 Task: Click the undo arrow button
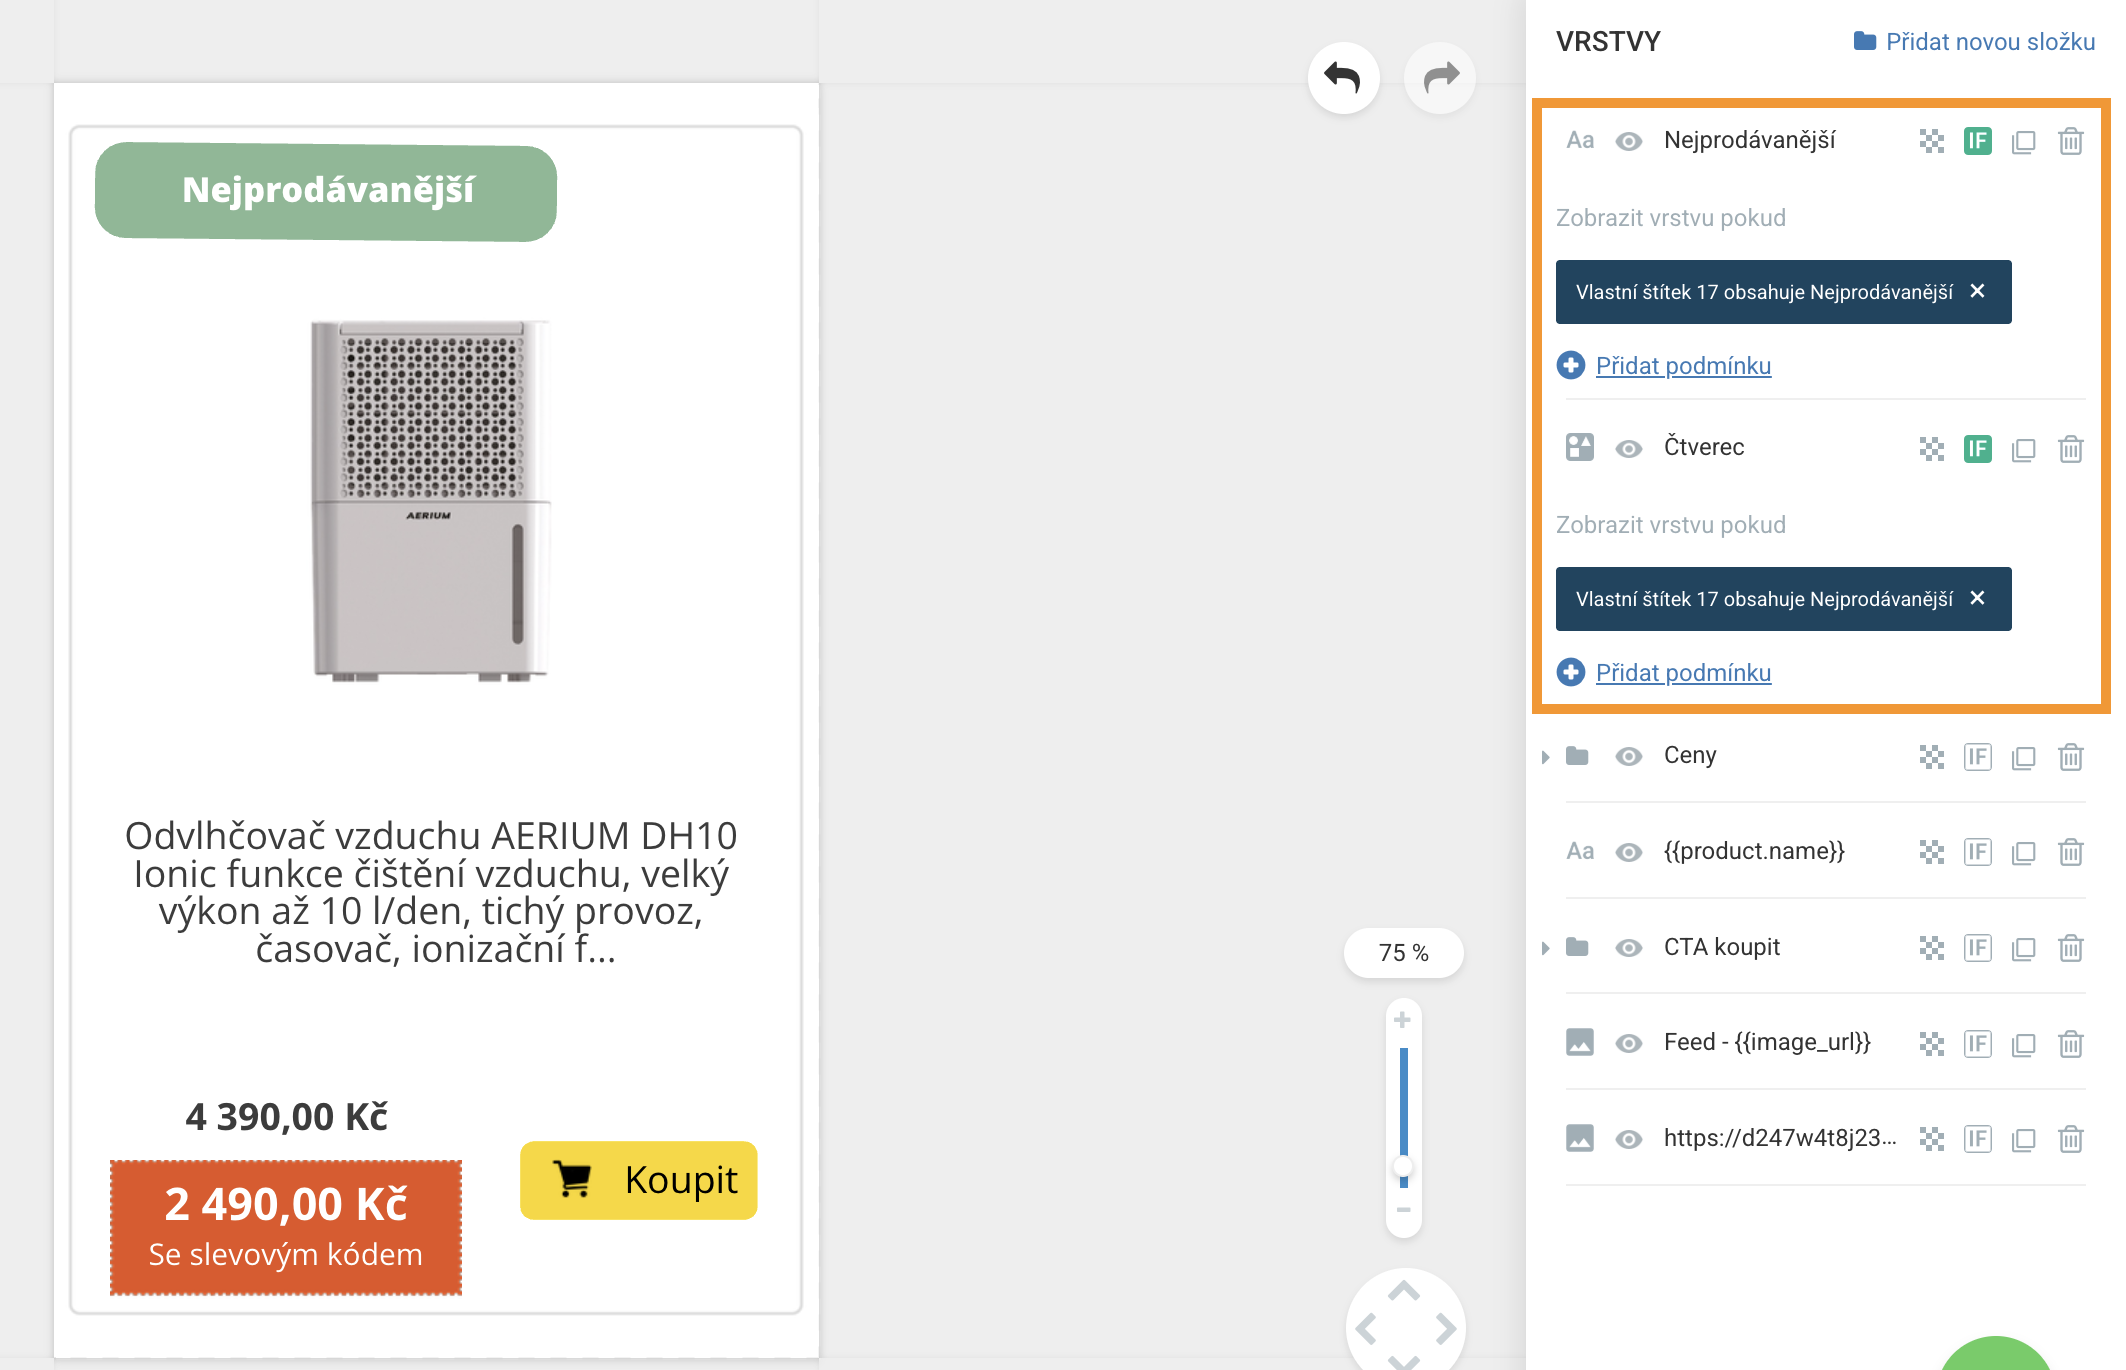click(x=1343, y=78)
